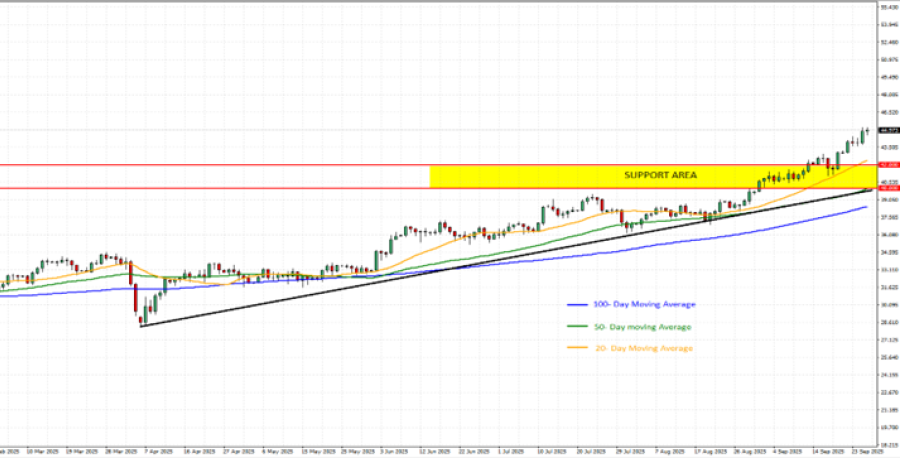Click the latest candlestick at chart's right edge
900x458 pixels.
coord(865,132)
